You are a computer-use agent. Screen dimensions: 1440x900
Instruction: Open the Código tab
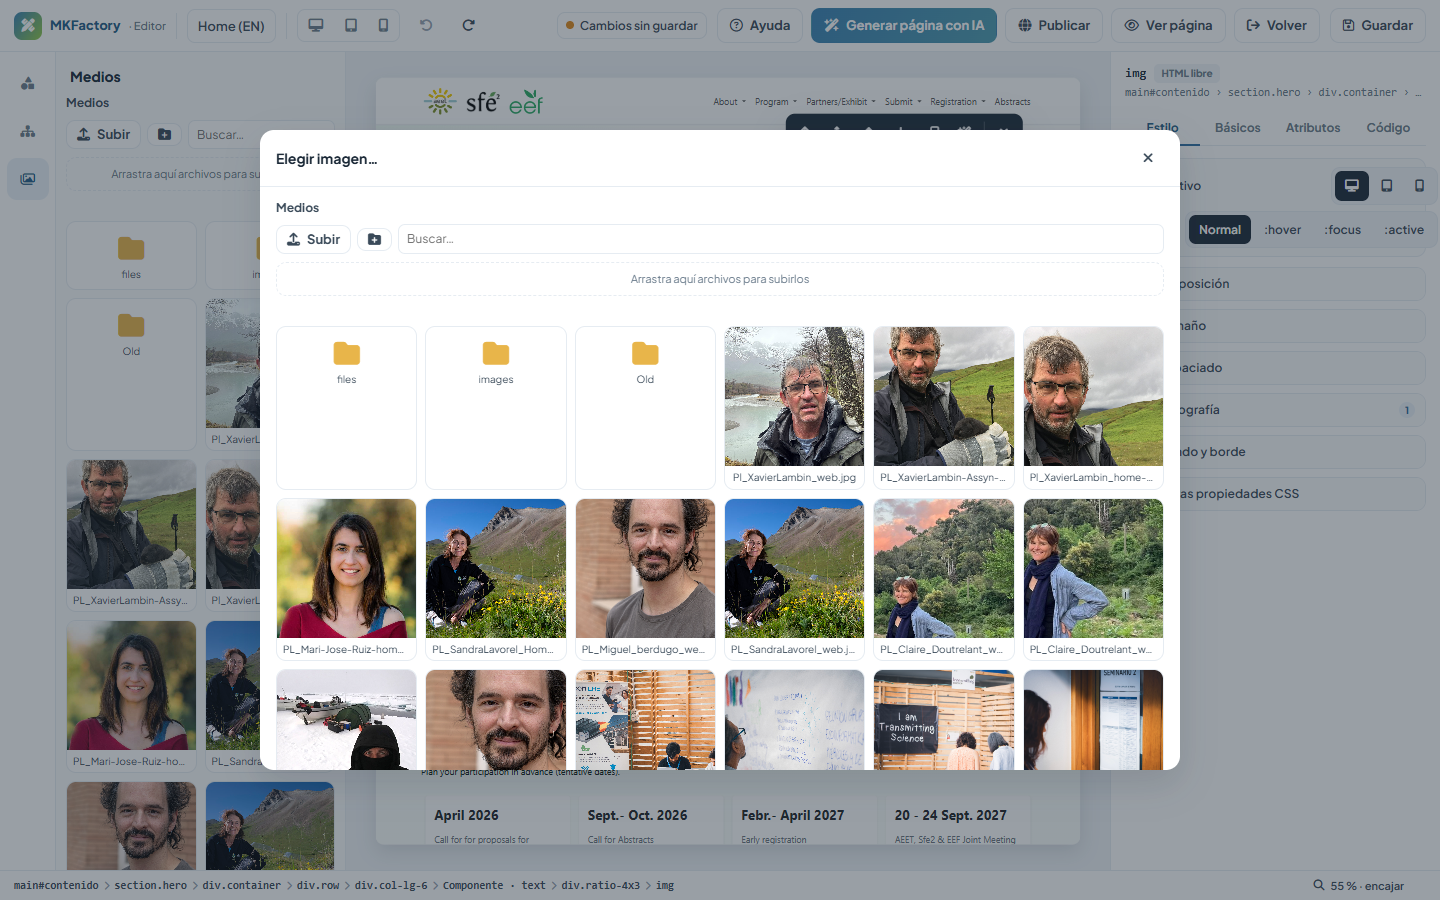(1388, 128)
